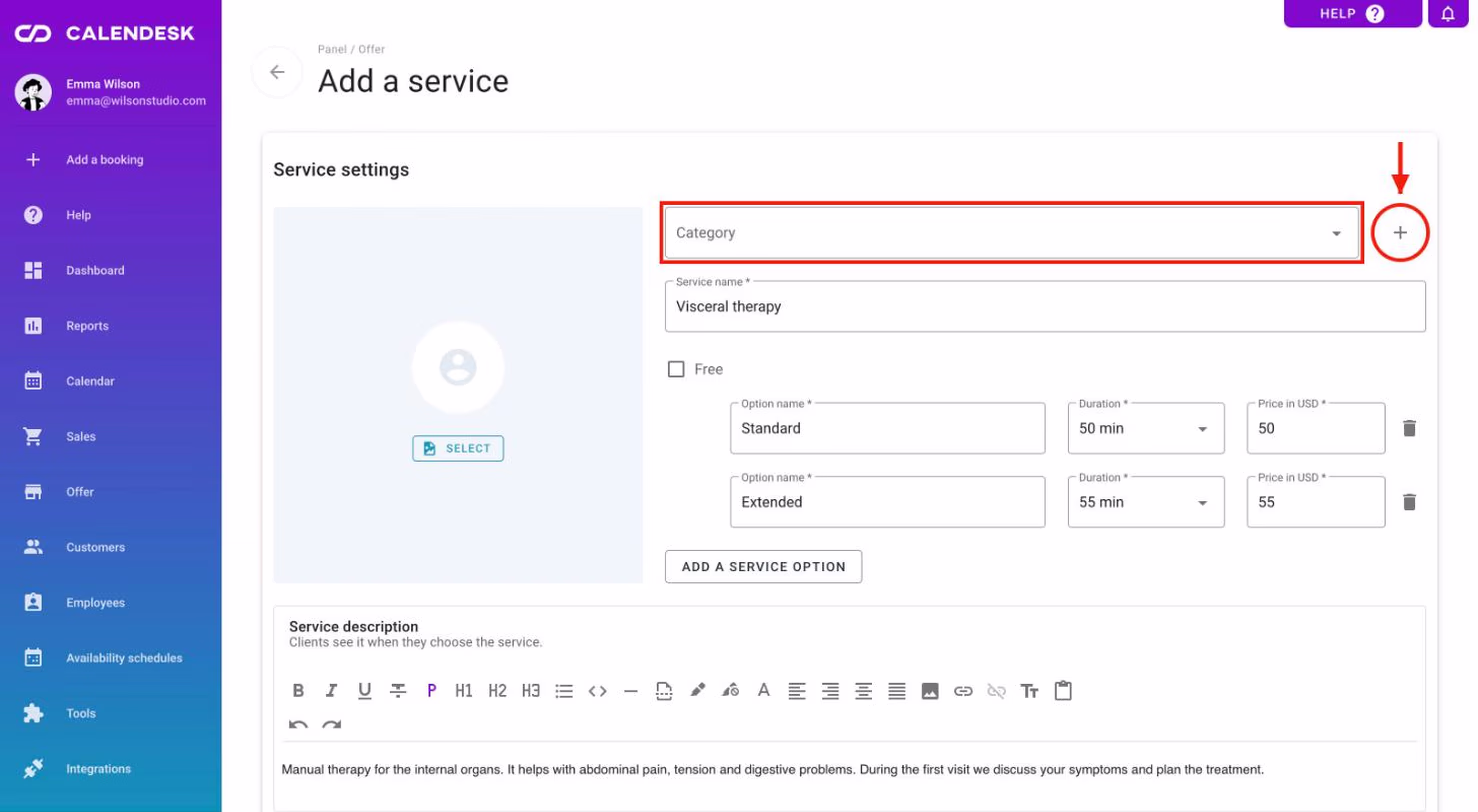The height and width of the screenshot is (812, 1478).
Task: Click the Service name field
Action: (x=1045, y=306)
